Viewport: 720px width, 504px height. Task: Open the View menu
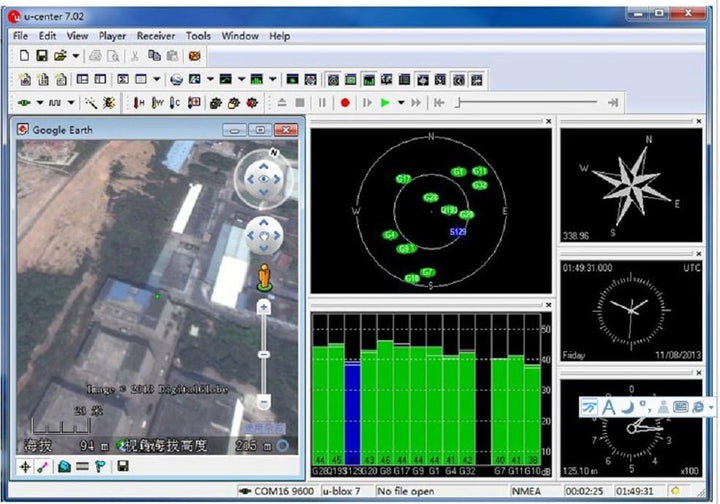[x=77, y=36]
